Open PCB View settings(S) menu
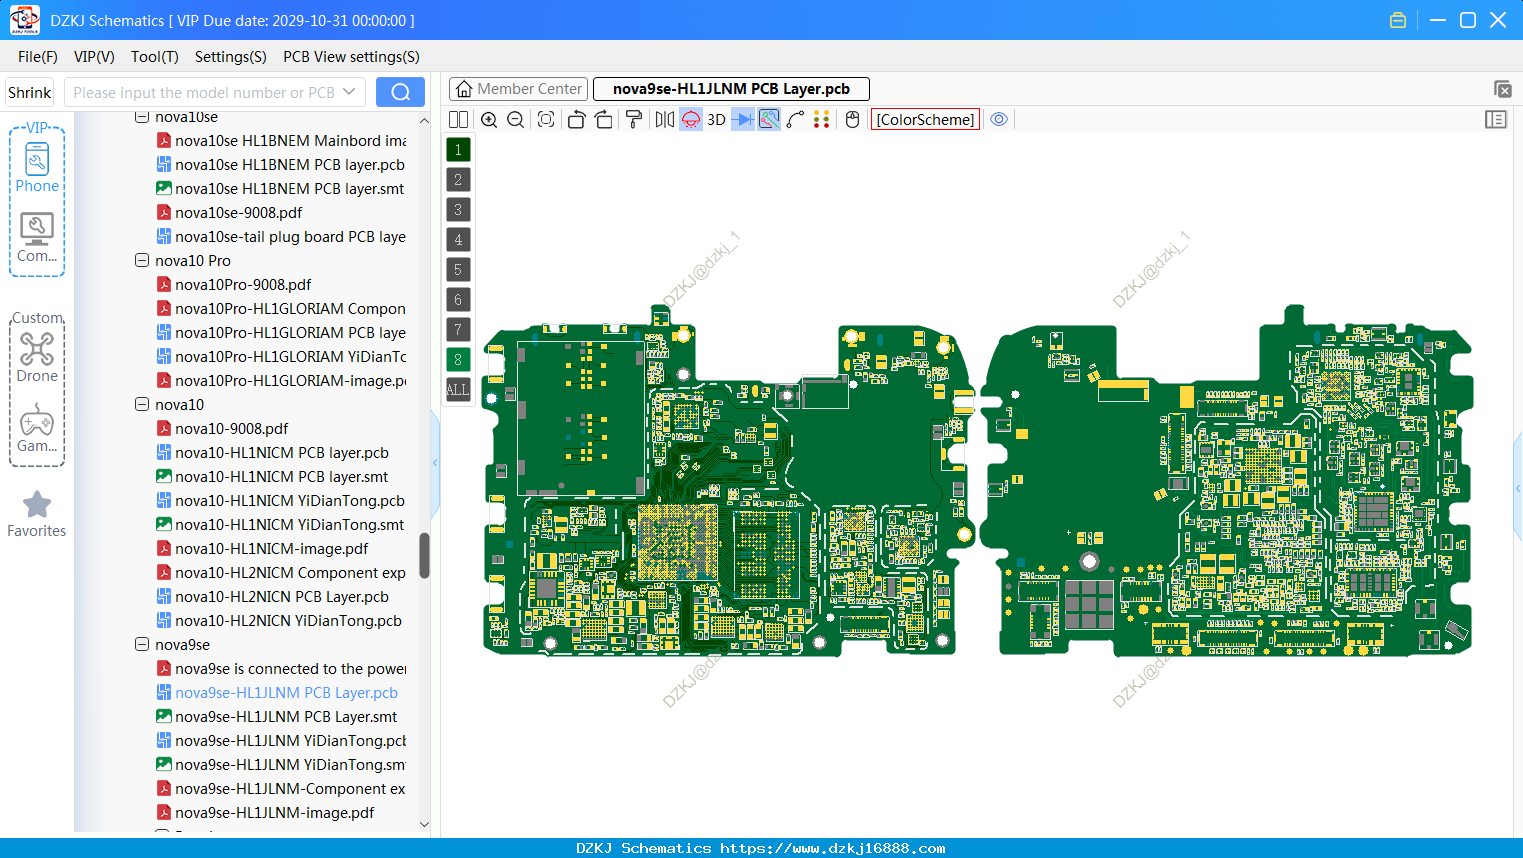The image size is (1523, 858). click(351, 57)
